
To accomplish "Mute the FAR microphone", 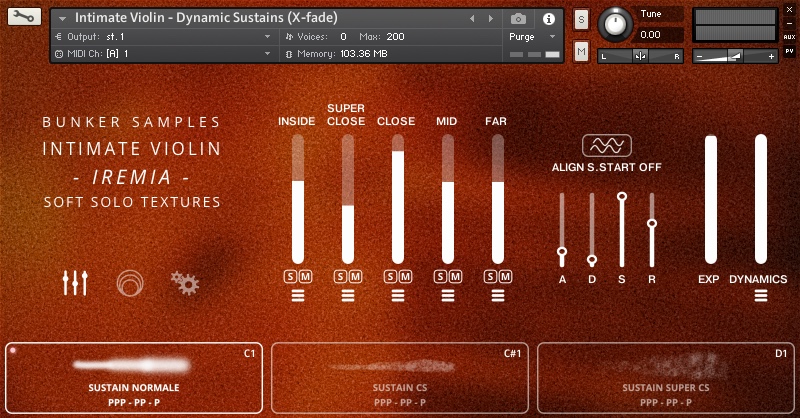I will tap(503, 276).
